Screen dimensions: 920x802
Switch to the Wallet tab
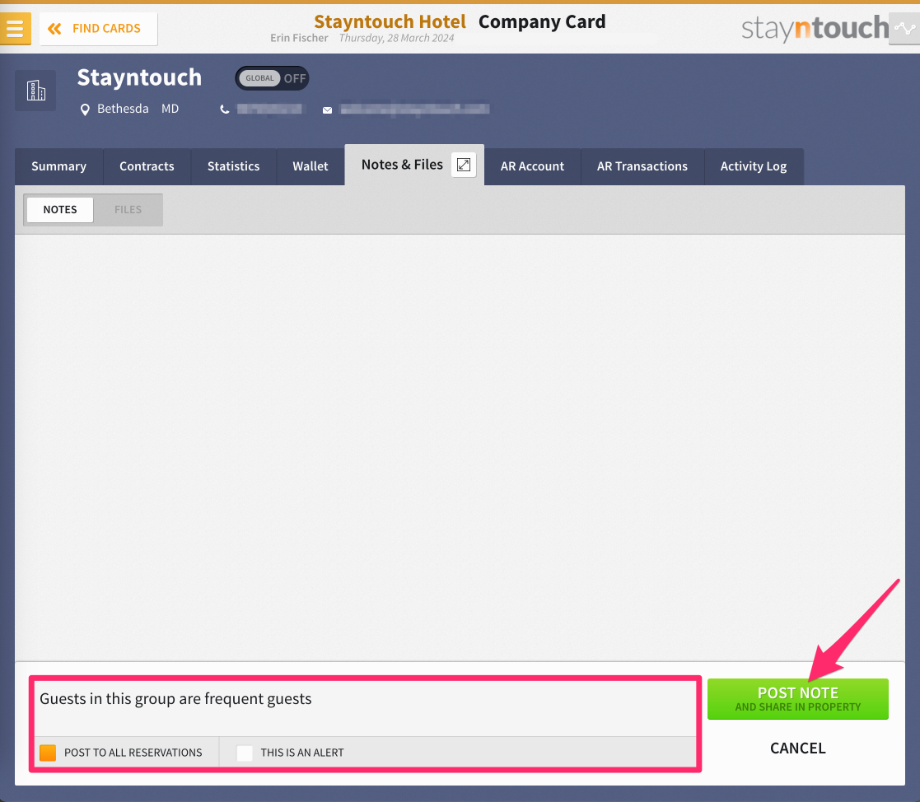point(310,167)
